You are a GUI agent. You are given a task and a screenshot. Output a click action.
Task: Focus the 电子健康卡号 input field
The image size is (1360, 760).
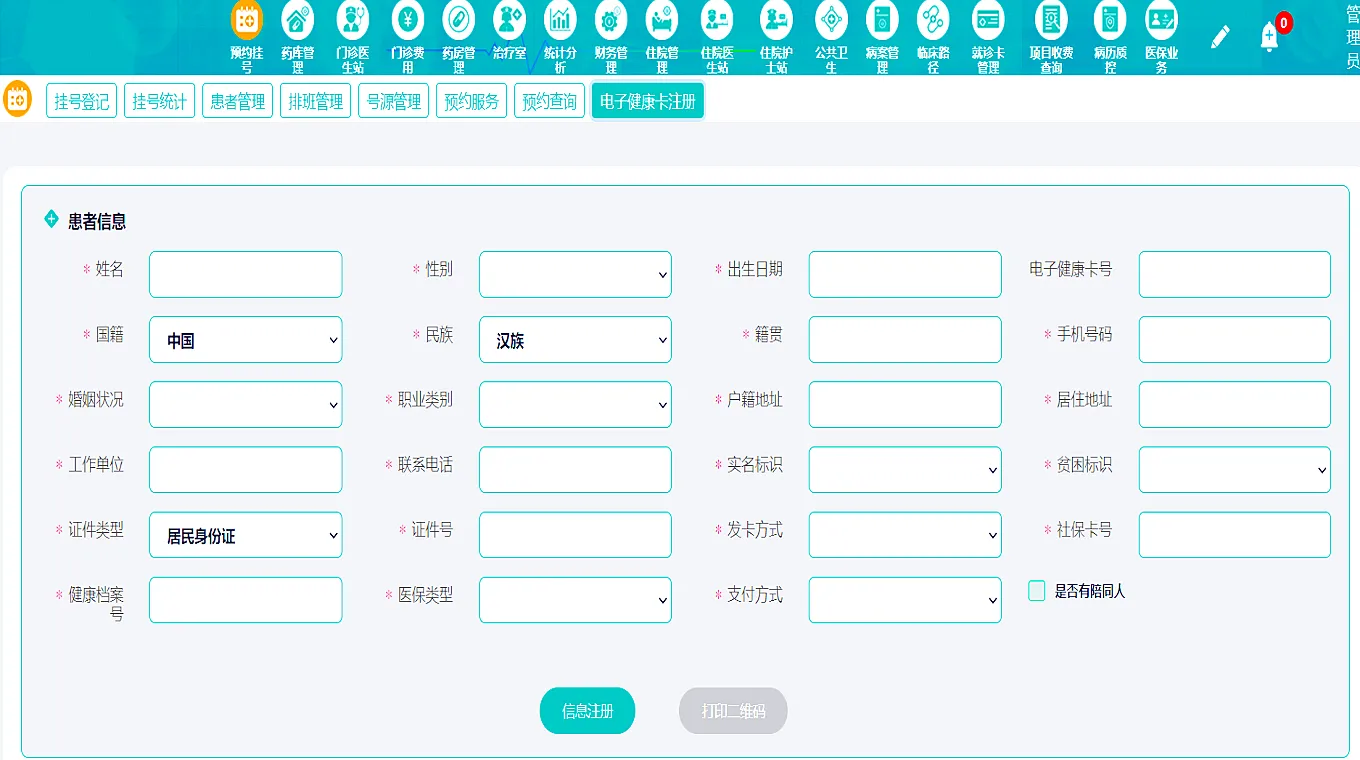pyautogui.click(x=1235, y=275)
